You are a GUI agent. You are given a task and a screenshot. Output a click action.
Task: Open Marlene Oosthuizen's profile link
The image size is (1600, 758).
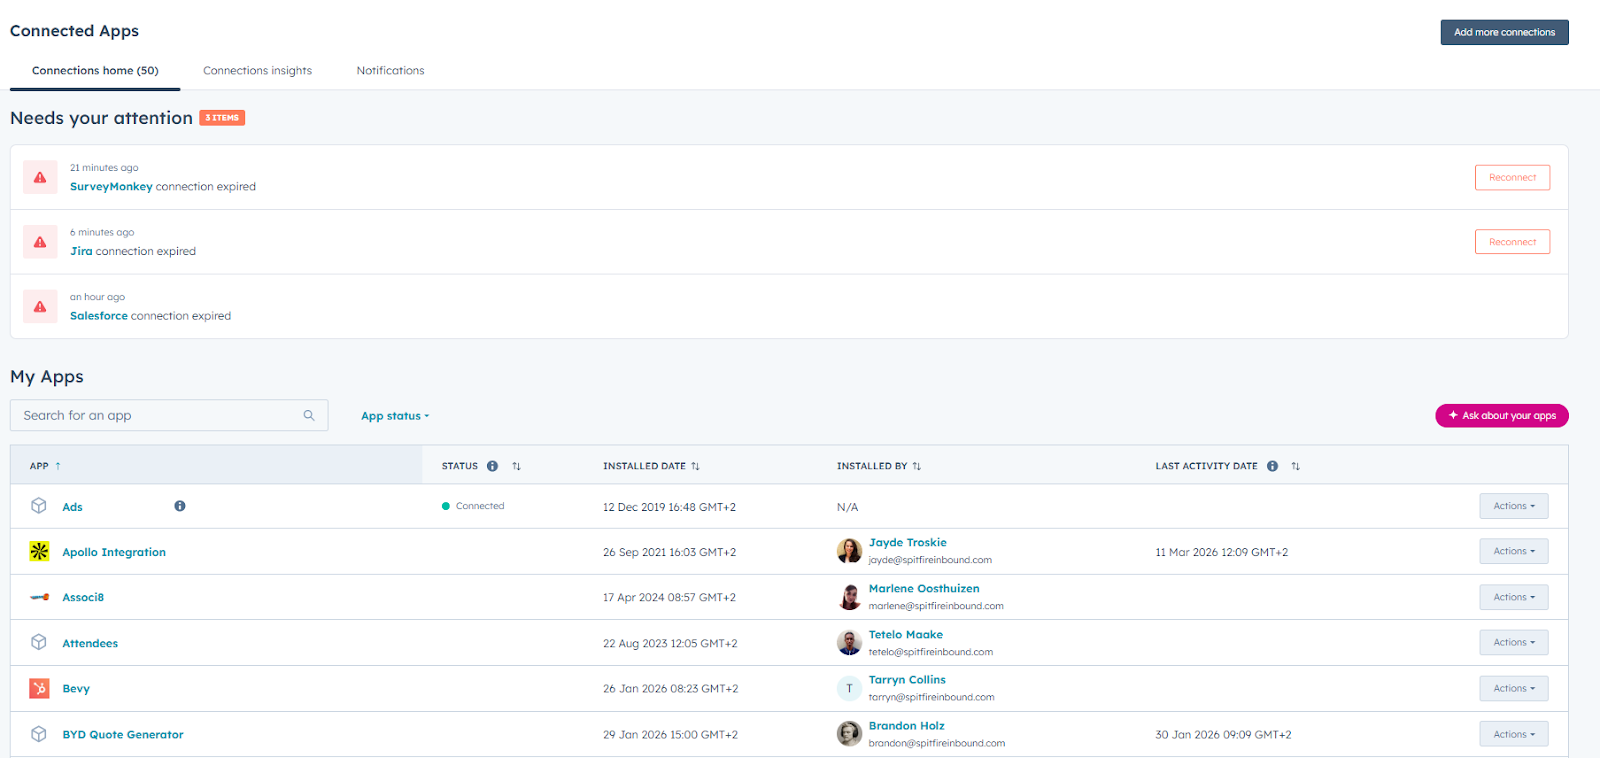pyautogui.click(x=924, y=589)
